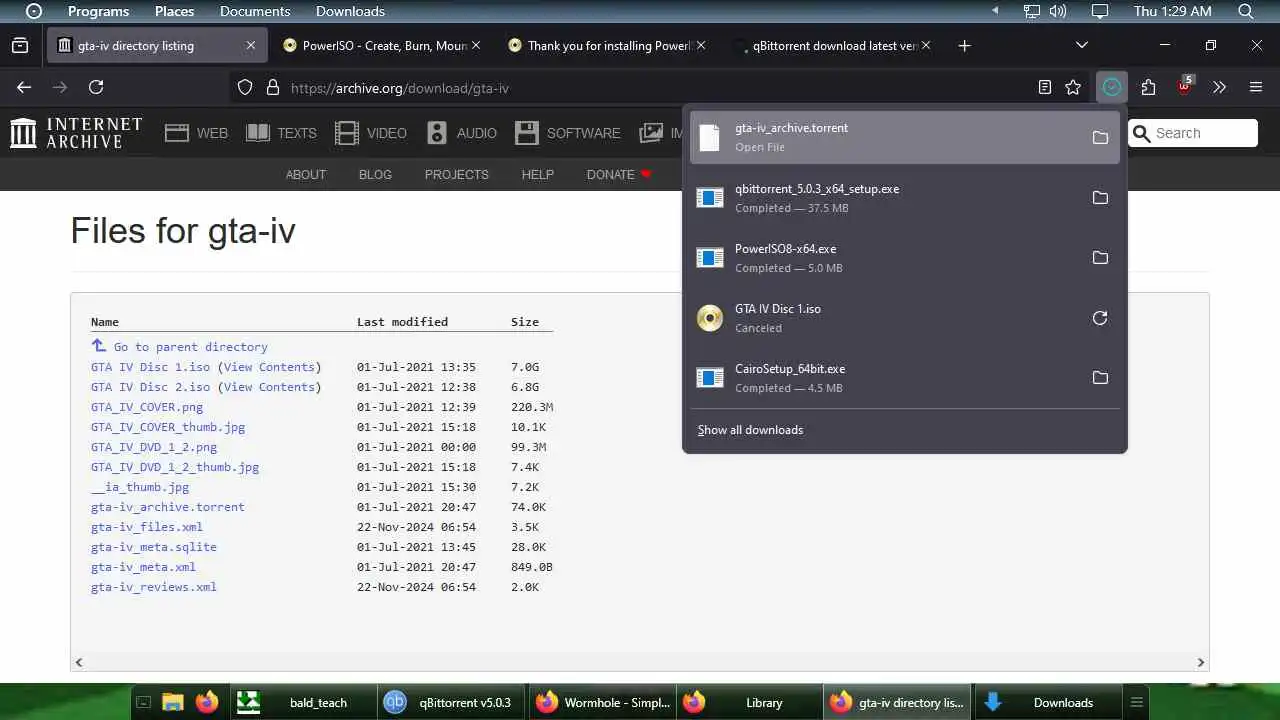Viewport: 1280px width, 720px height.
Task: Open Downloads menu in top panel
Action: point(350,11)
